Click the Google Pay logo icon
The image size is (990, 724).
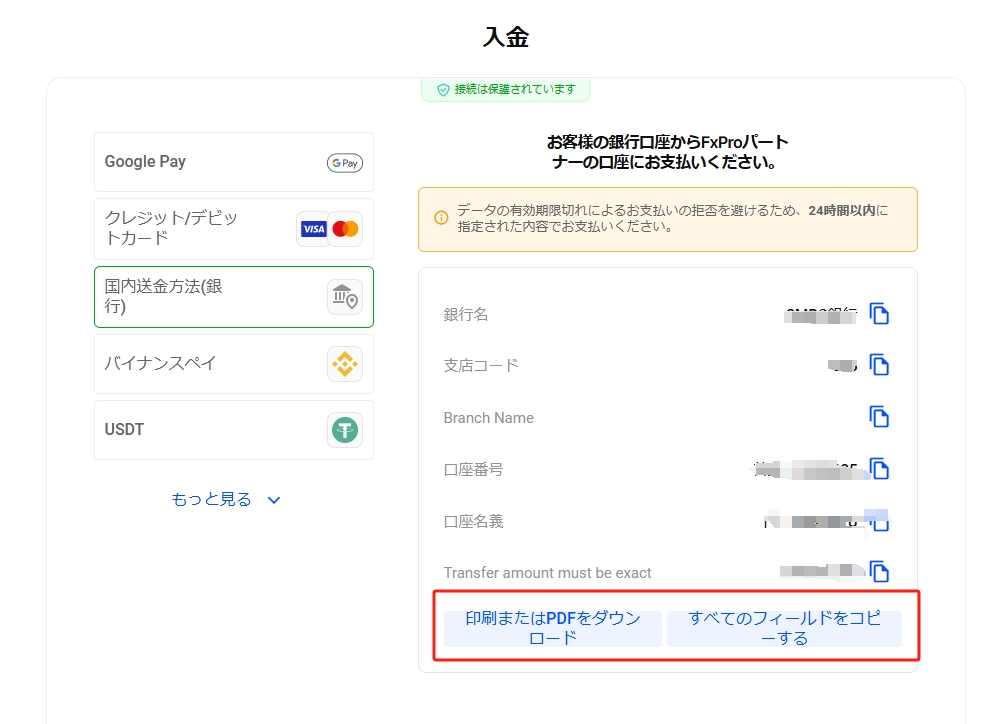pyautogui.click(x=344, y=163)
